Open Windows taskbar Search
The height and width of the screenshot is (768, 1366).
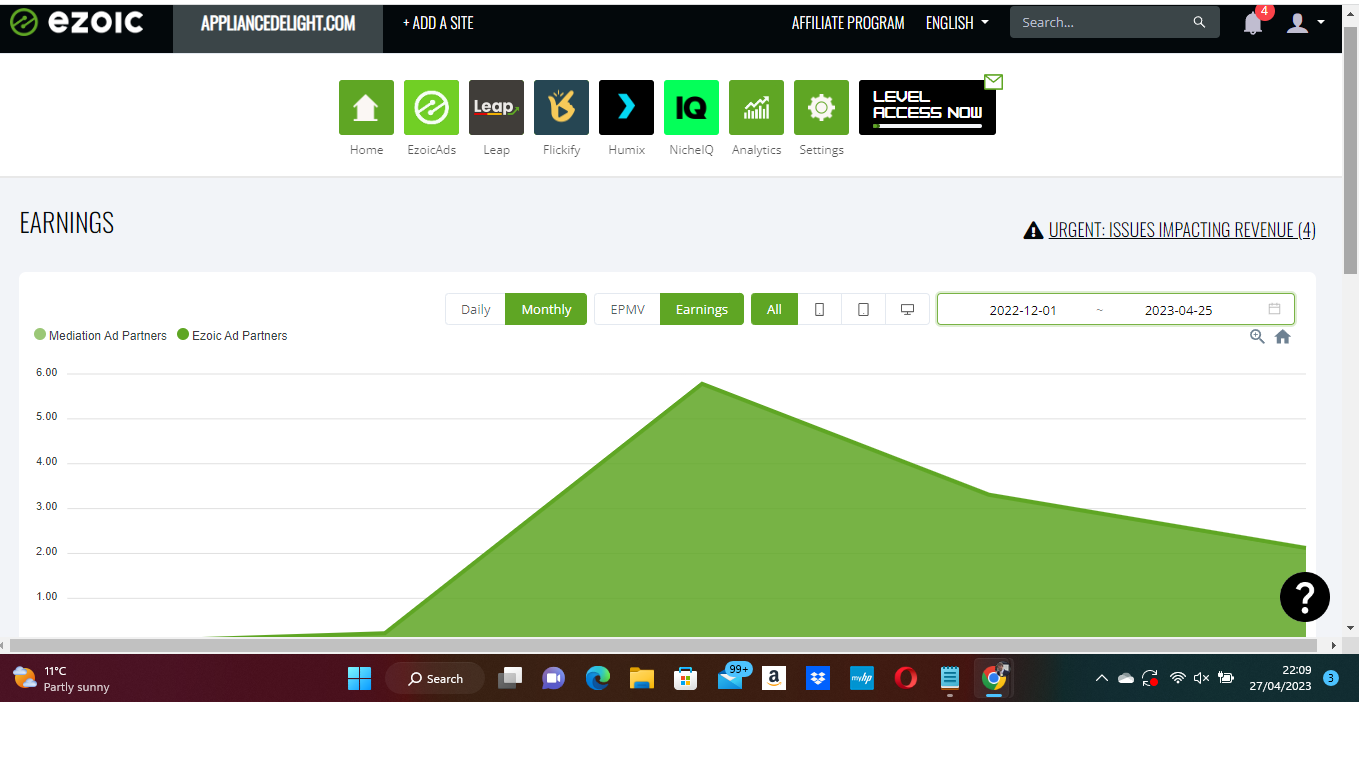[435, 678]
